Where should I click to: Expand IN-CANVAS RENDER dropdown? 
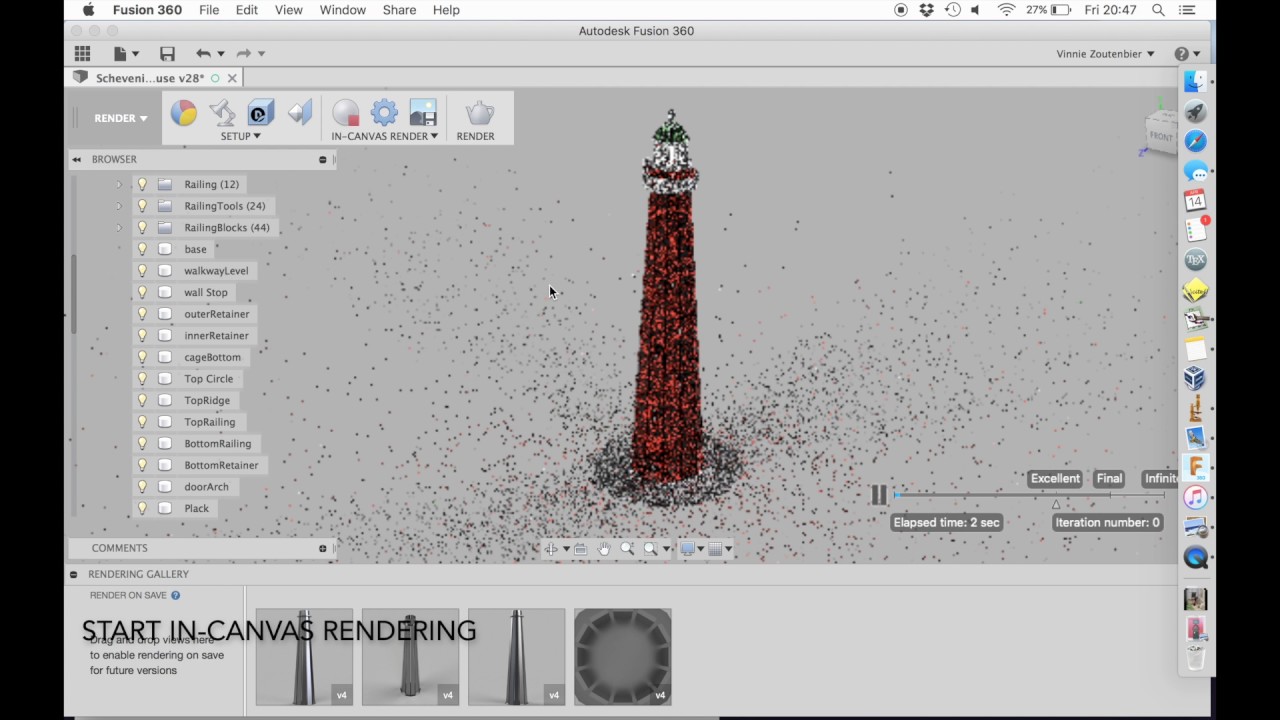[x=384, y=136]
